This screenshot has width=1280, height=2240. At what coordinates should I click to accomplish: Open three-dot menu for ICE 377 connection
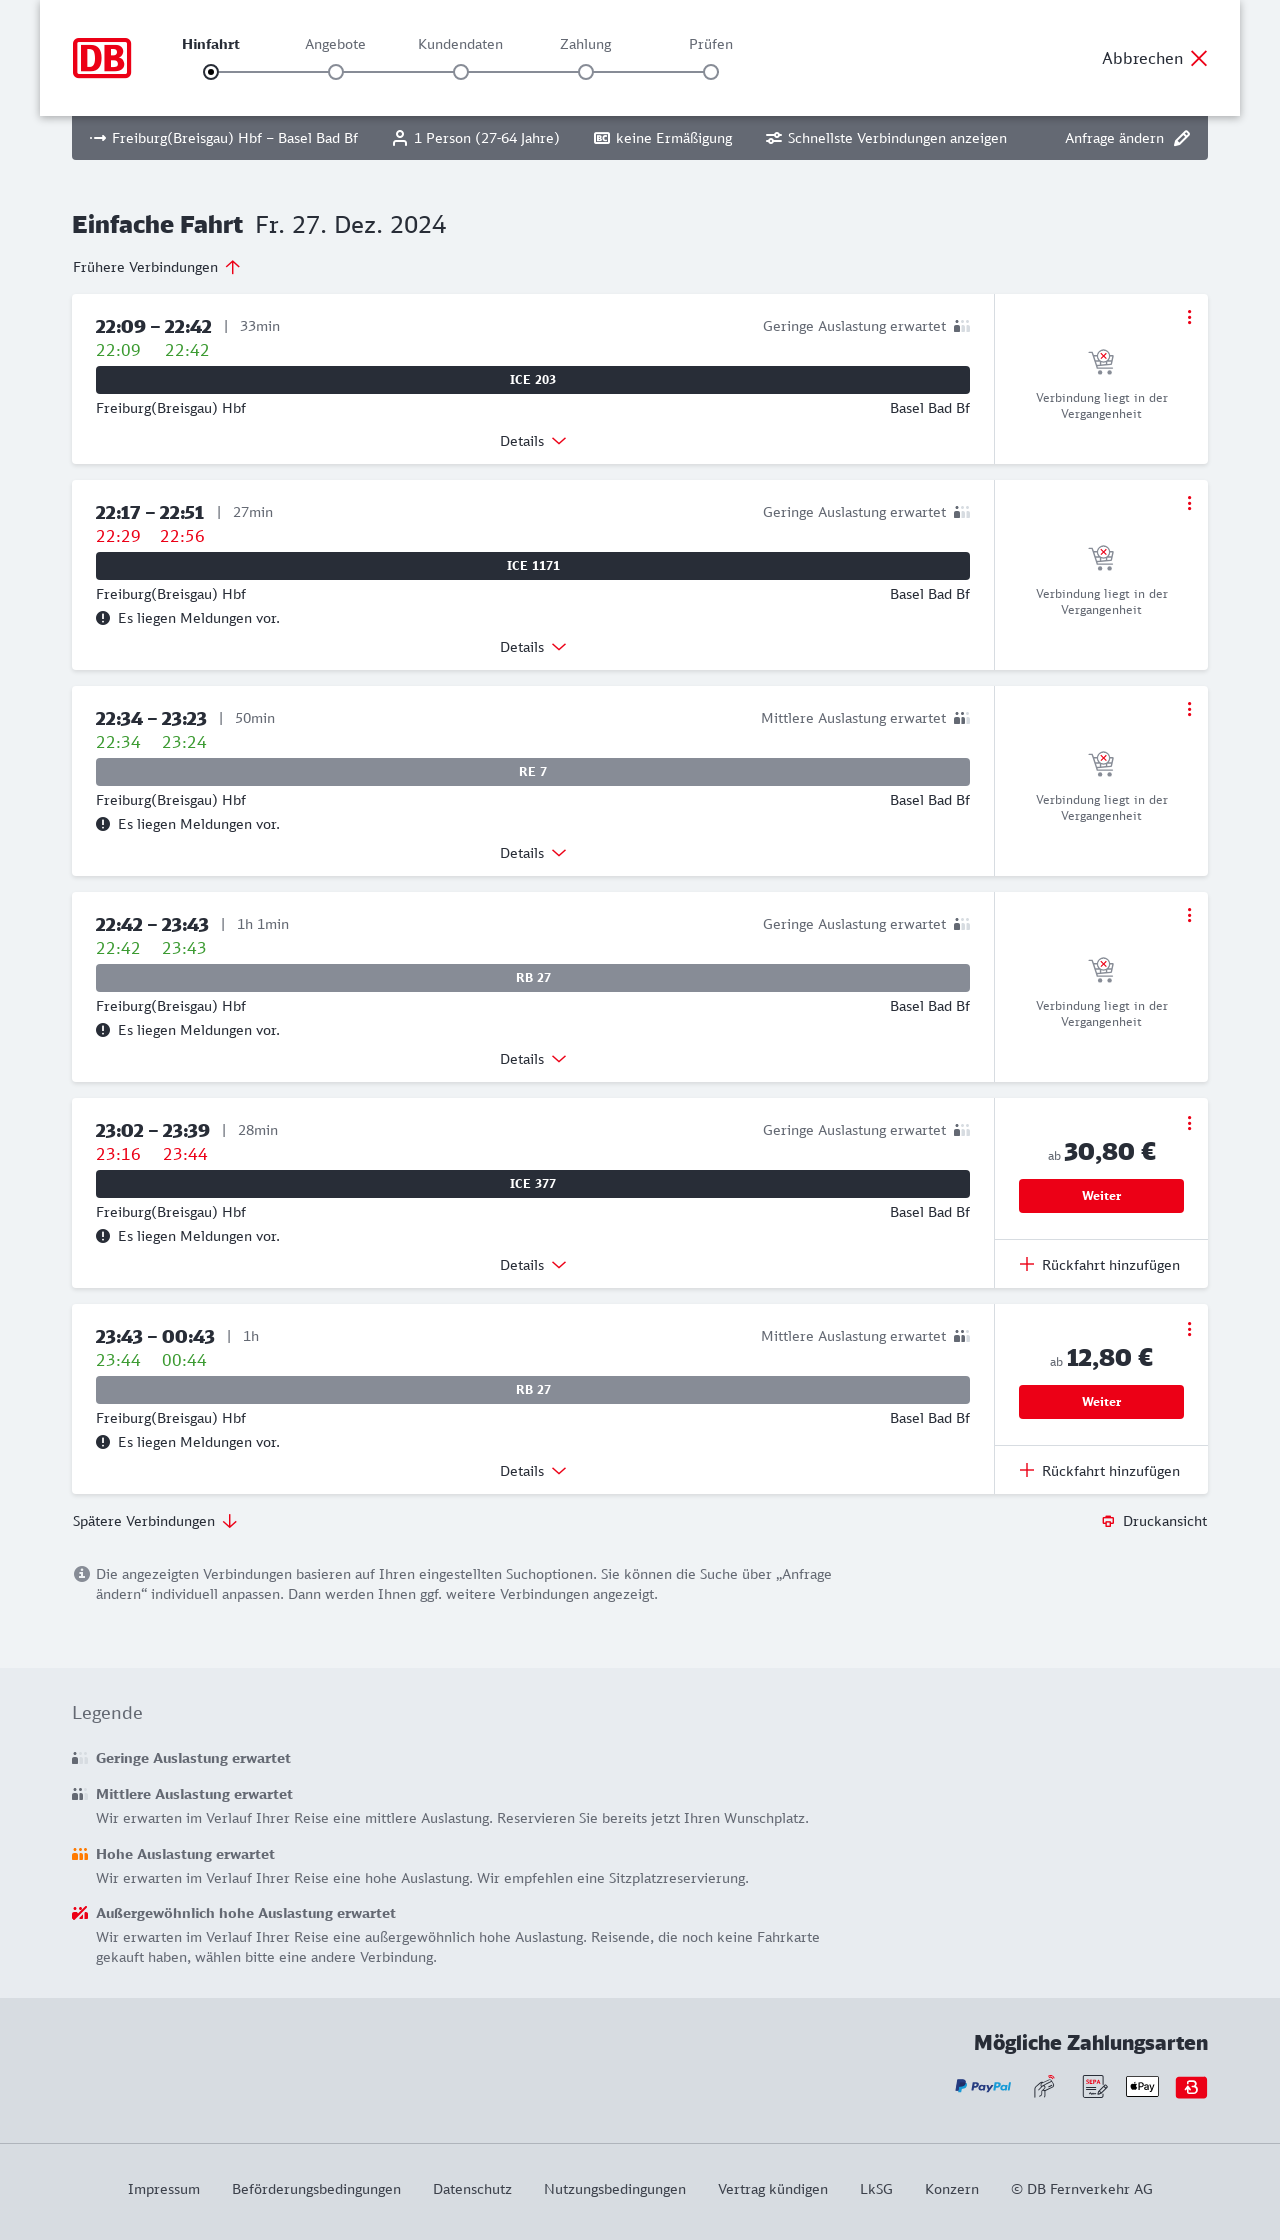[x=1189, y=1123]
